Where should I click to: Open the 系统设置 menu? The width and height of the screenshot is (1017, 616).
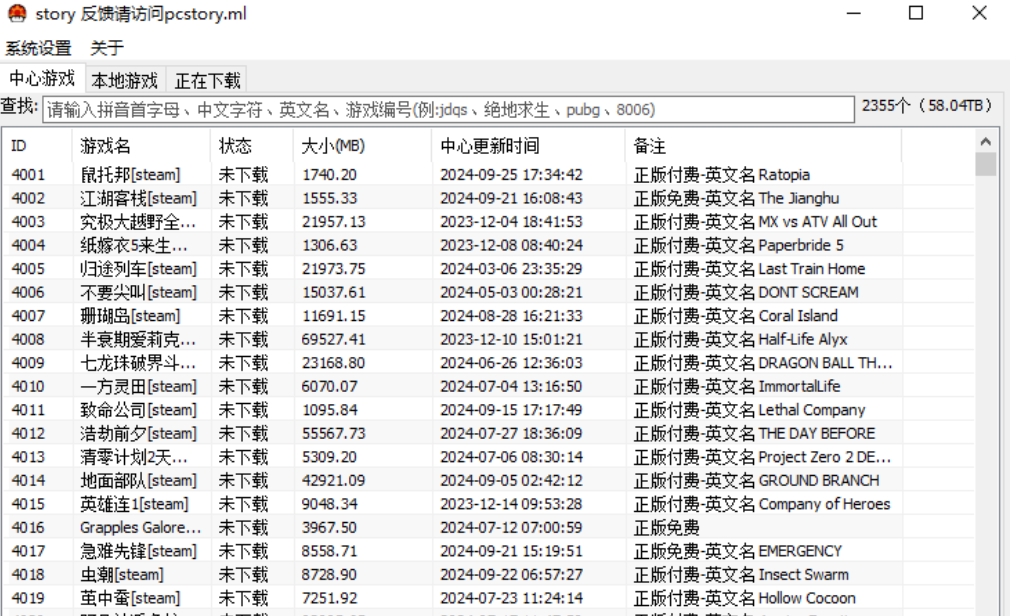(38, 48)
